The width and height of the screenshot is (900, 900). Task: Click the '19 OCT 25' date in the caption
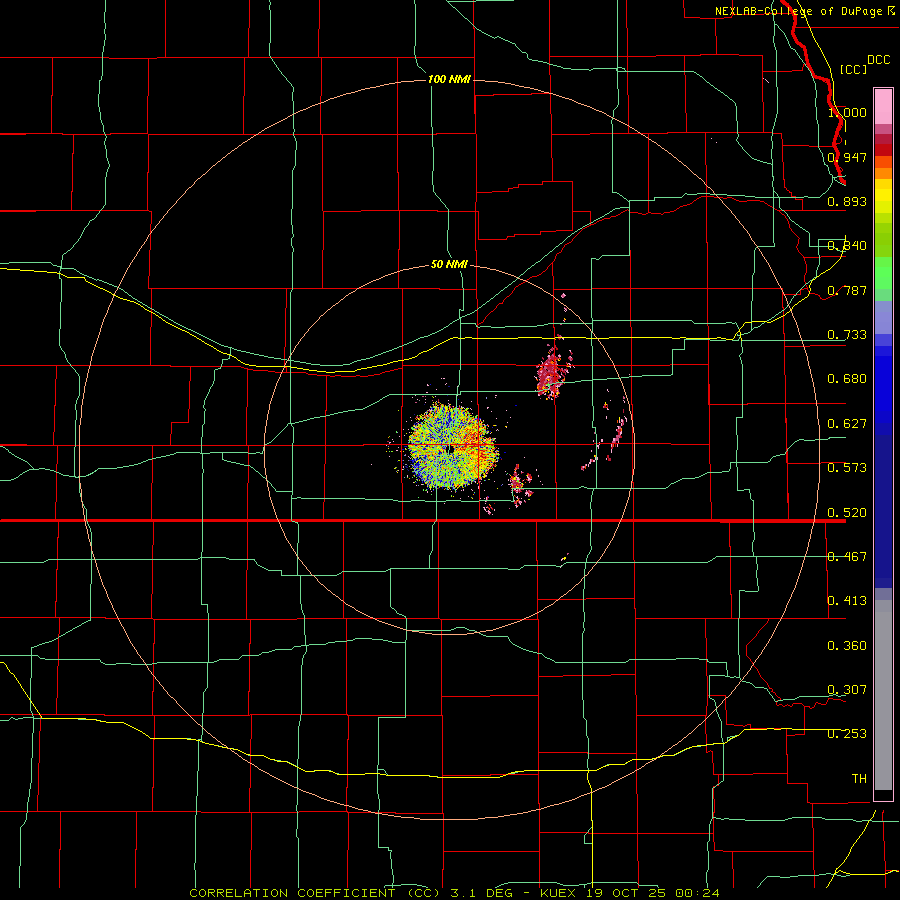pyautogui.click(x=627, y=893)
